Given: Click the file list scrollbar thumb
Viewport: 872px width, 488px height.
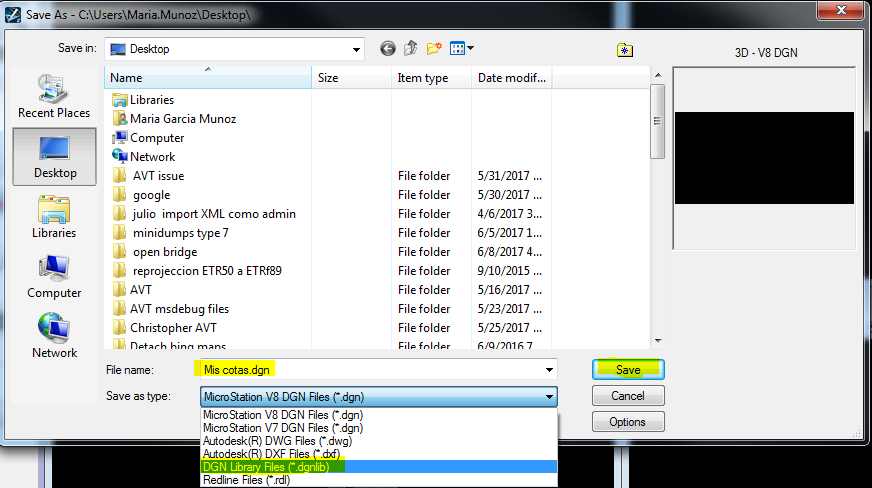Looking at the screenshot, I should coord(657,121).
